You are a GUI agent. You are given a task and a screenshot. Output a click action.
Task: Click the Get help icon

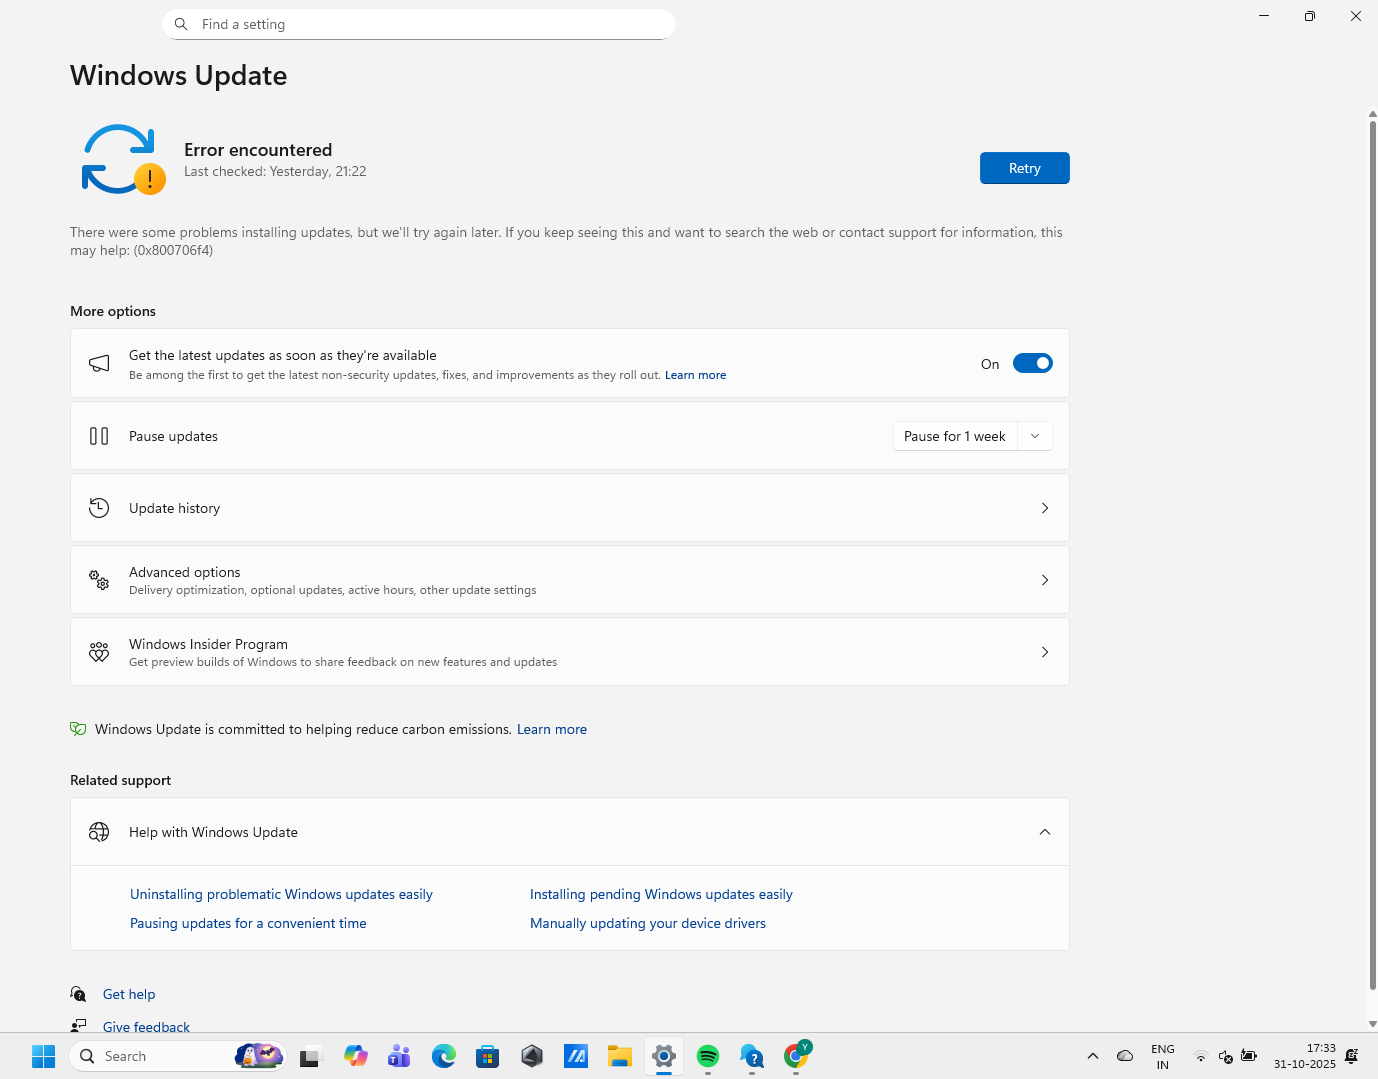coord(78,994)
